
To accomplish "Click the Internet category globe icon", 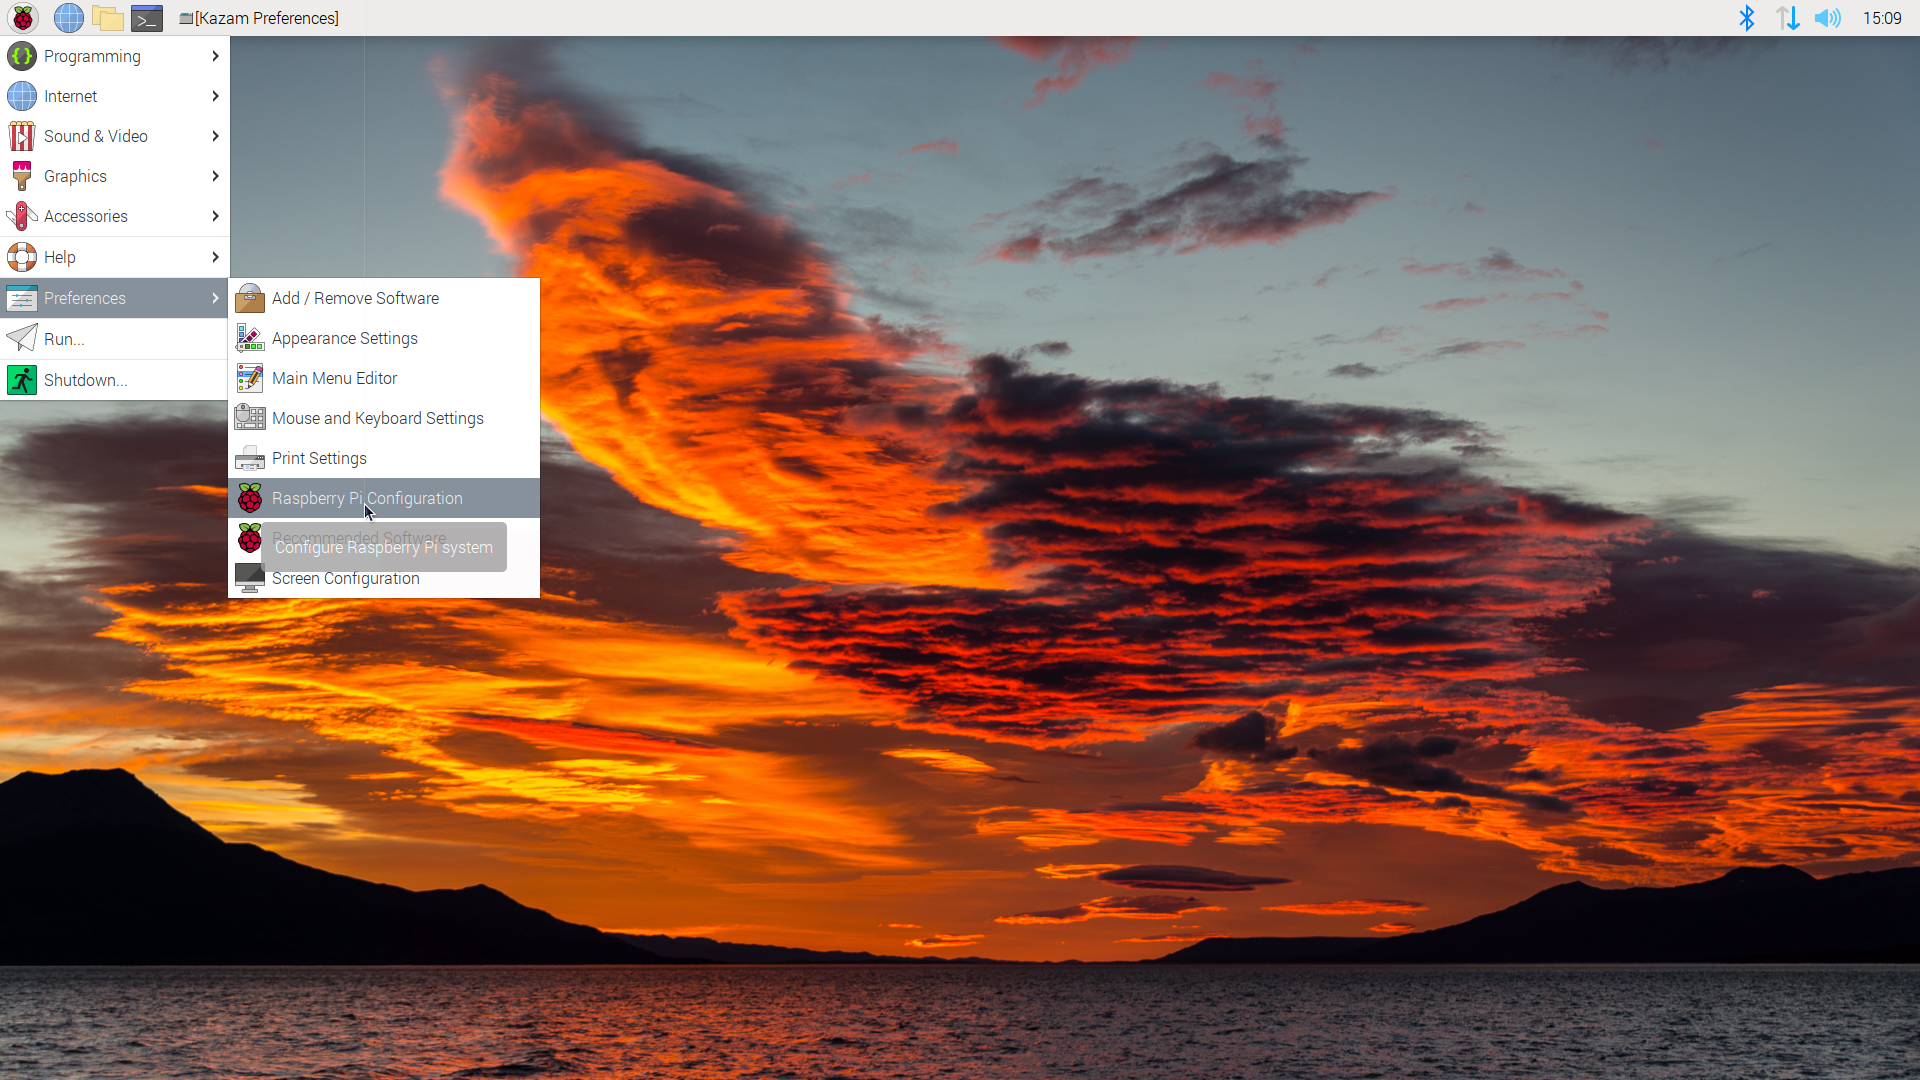I will point(22,96).
